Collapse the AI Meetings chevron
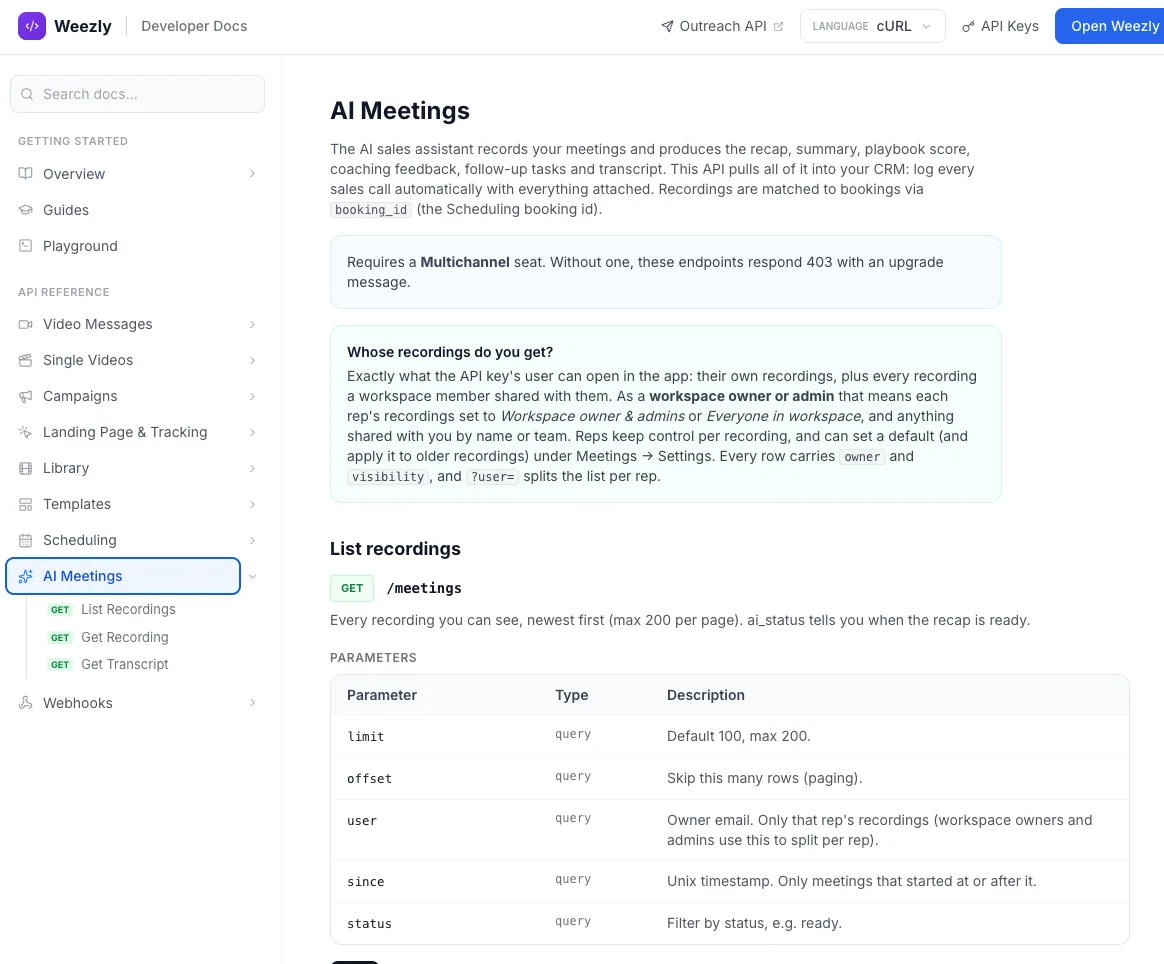This screenshot has height=964, width=1164. (x=252, y=577)
